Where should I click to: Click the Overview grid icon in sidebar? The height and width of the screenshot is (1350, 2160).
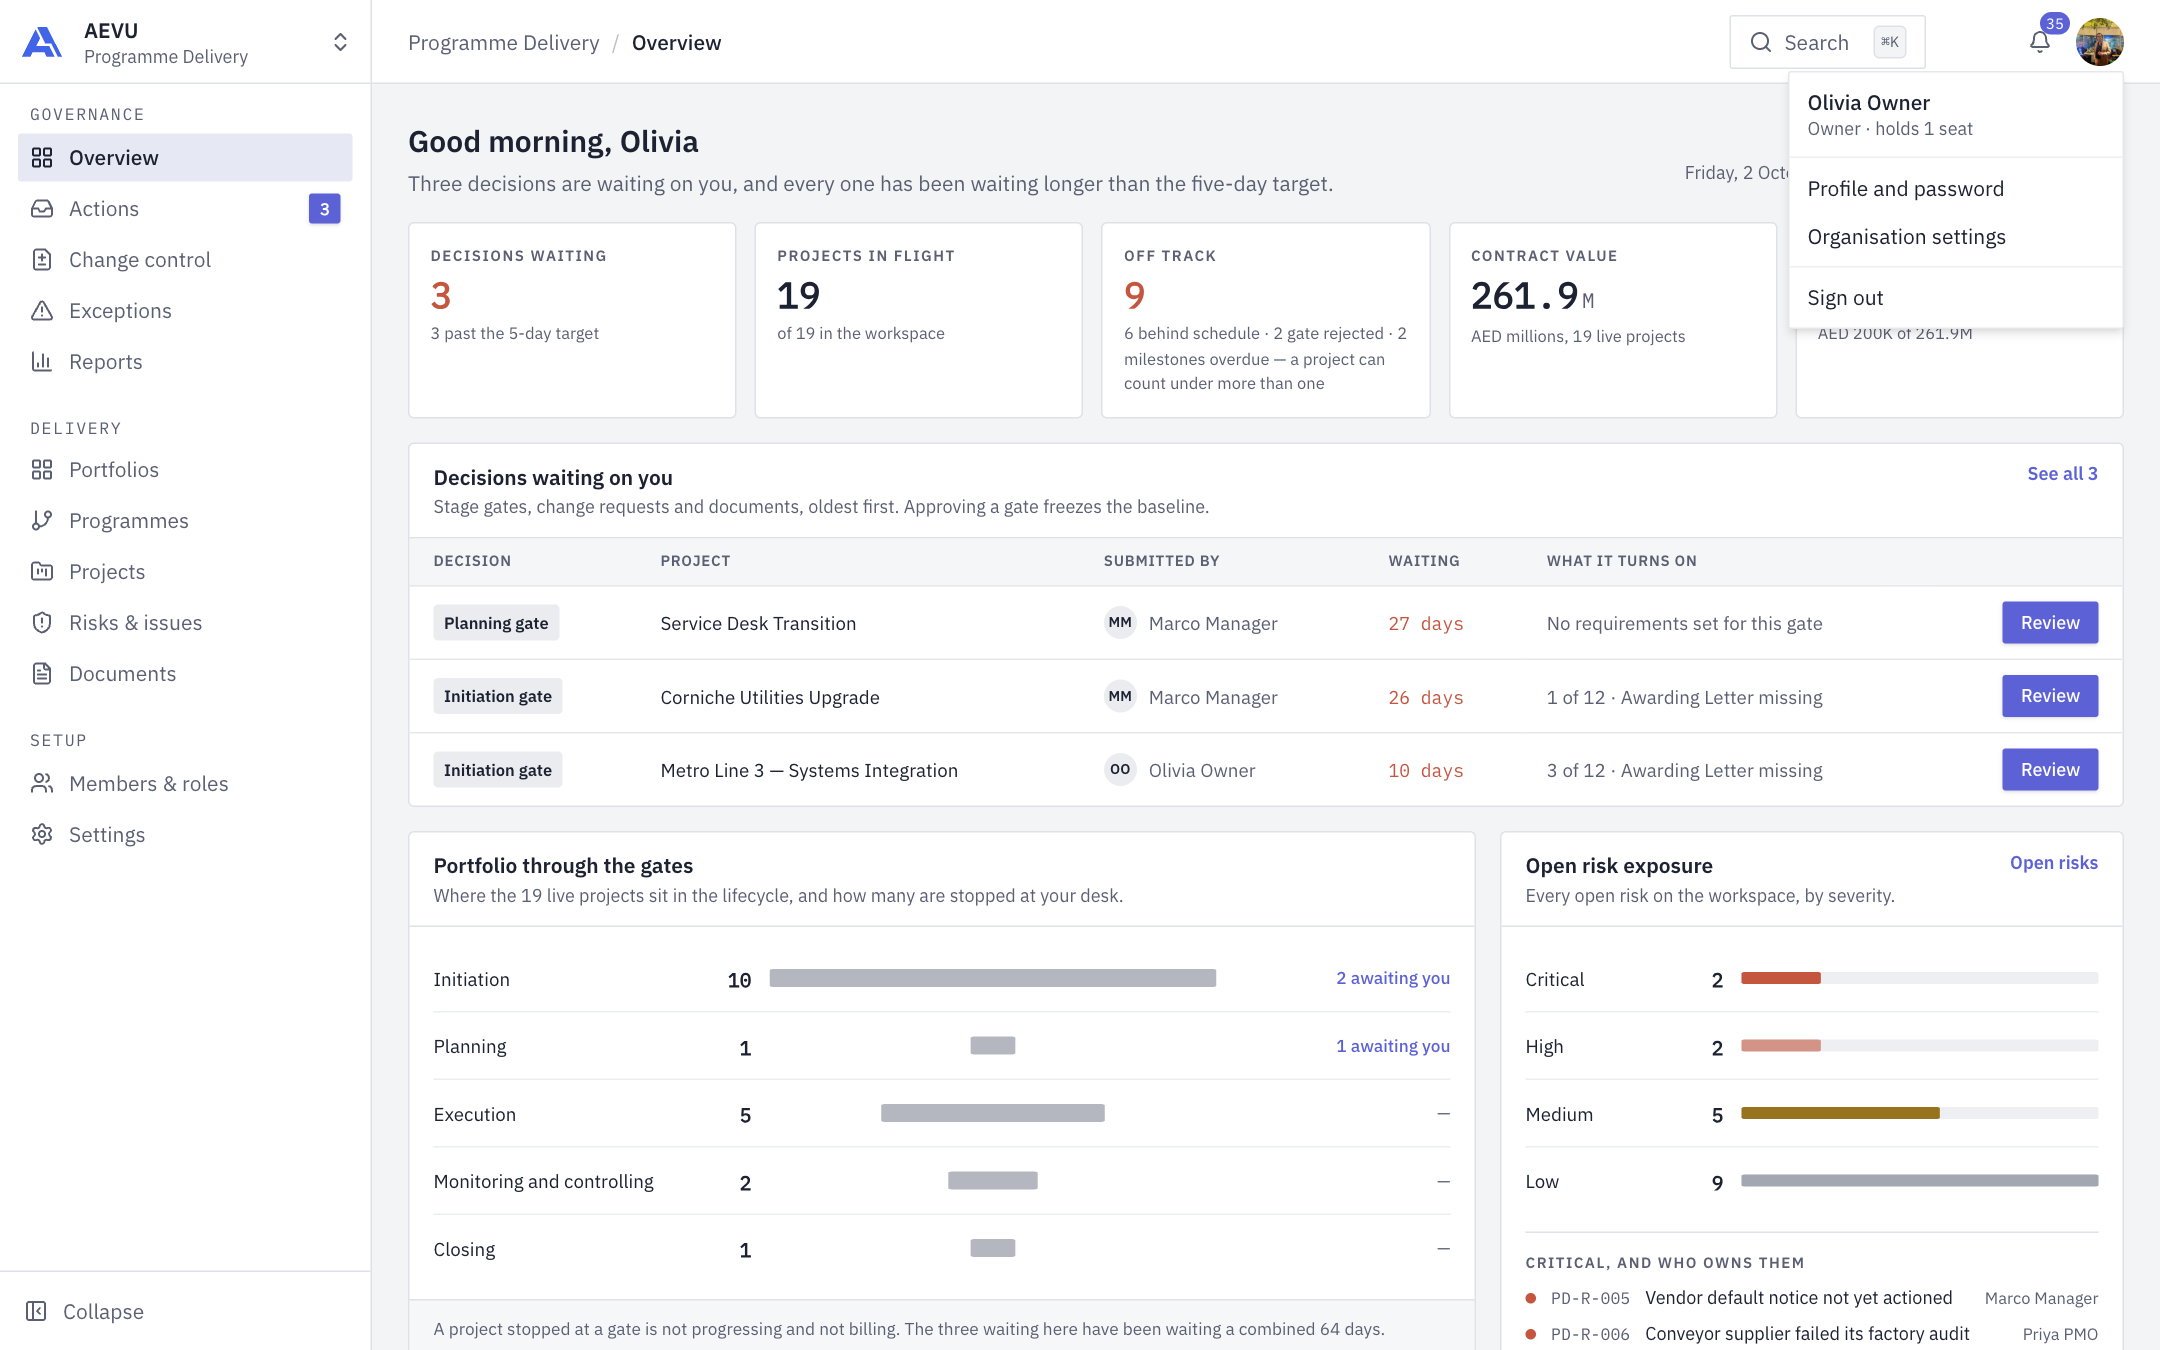coord(42,158)
